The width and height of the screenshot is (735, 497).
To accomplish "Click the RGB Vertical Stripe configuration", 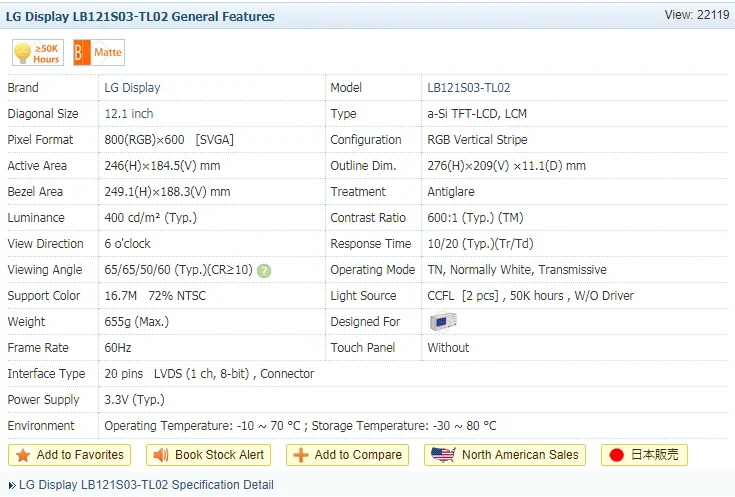I will coord(477,140).
